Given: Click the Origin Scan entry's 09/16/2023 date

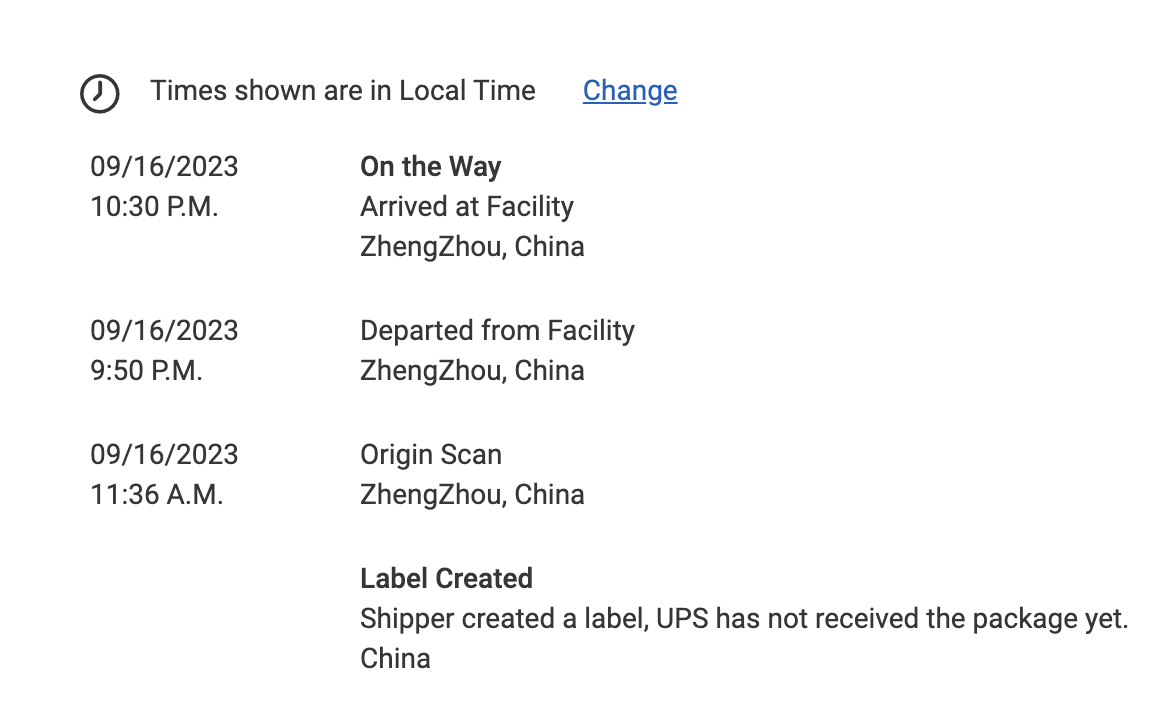Looking at the screenshot, I should pyautogui.click(x=164, y=455).
